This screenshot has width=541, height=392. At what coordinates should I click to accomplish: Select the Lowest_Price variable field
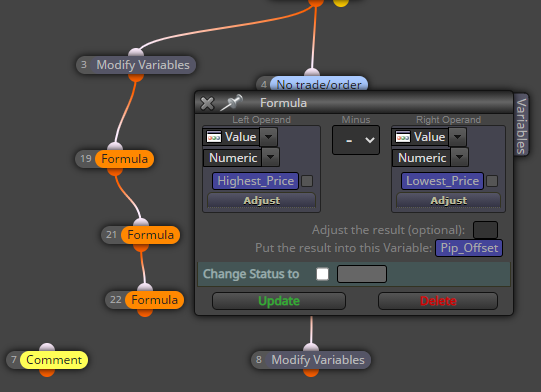(442, 181)
